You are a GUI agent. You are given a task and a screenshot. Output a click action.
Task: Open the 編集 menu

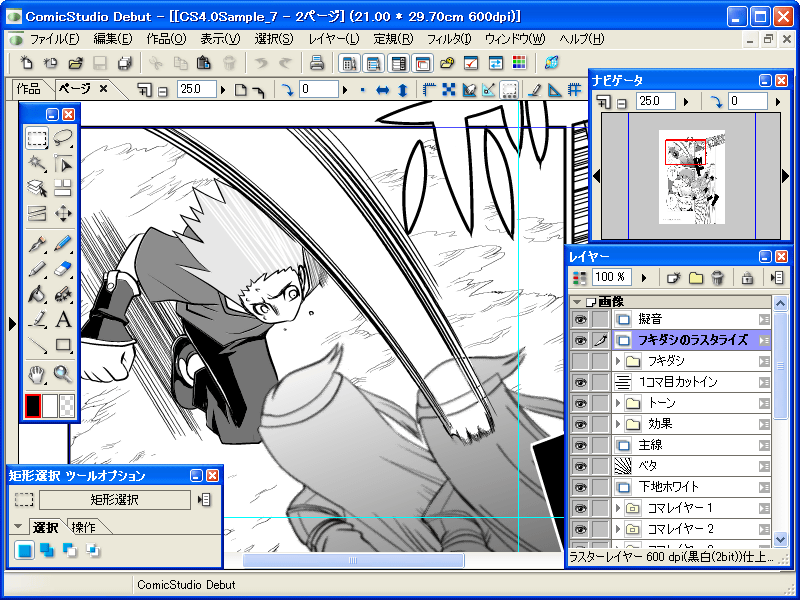(x=113, y=39)
